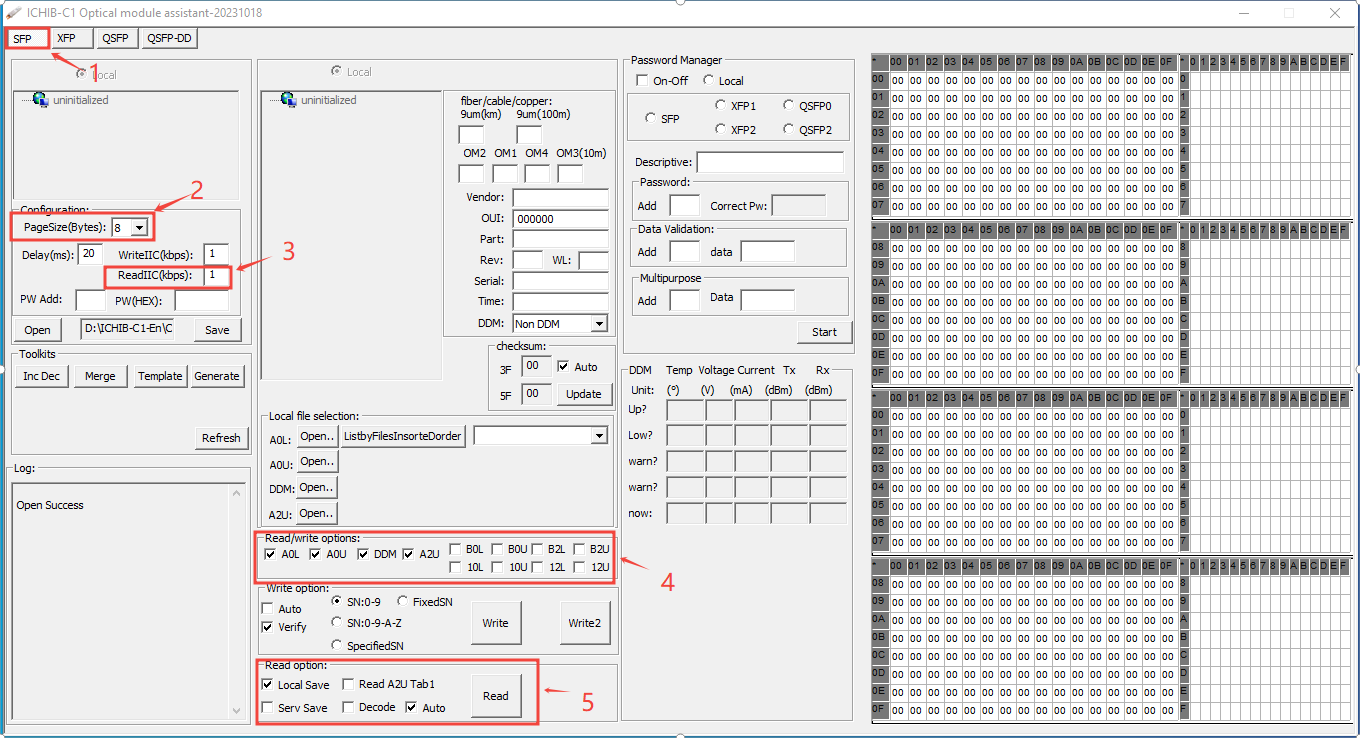Uncheck the DDM read/write option
Viewport: 1360px width, 738px height.
[x=364, y=553]
